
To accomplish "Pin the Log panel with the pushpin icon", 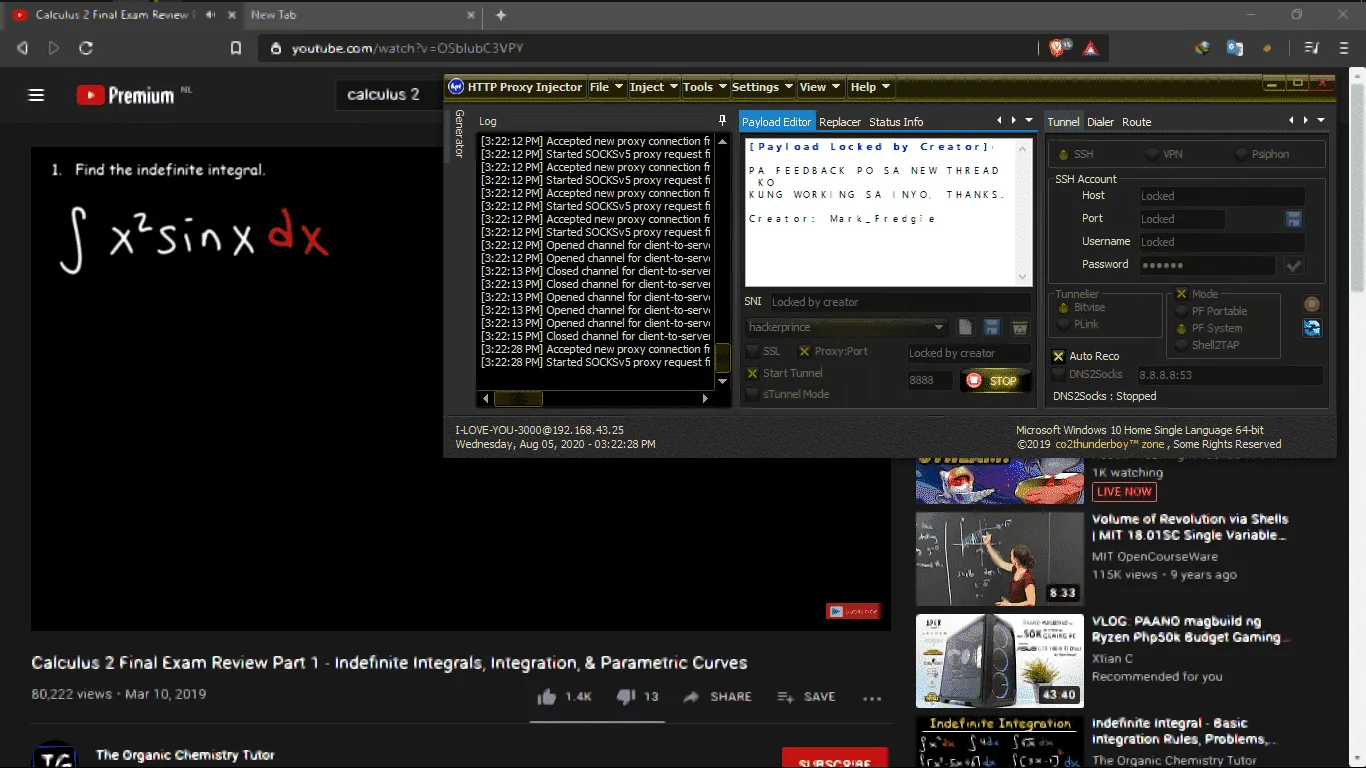I will [x=723, y=121].
